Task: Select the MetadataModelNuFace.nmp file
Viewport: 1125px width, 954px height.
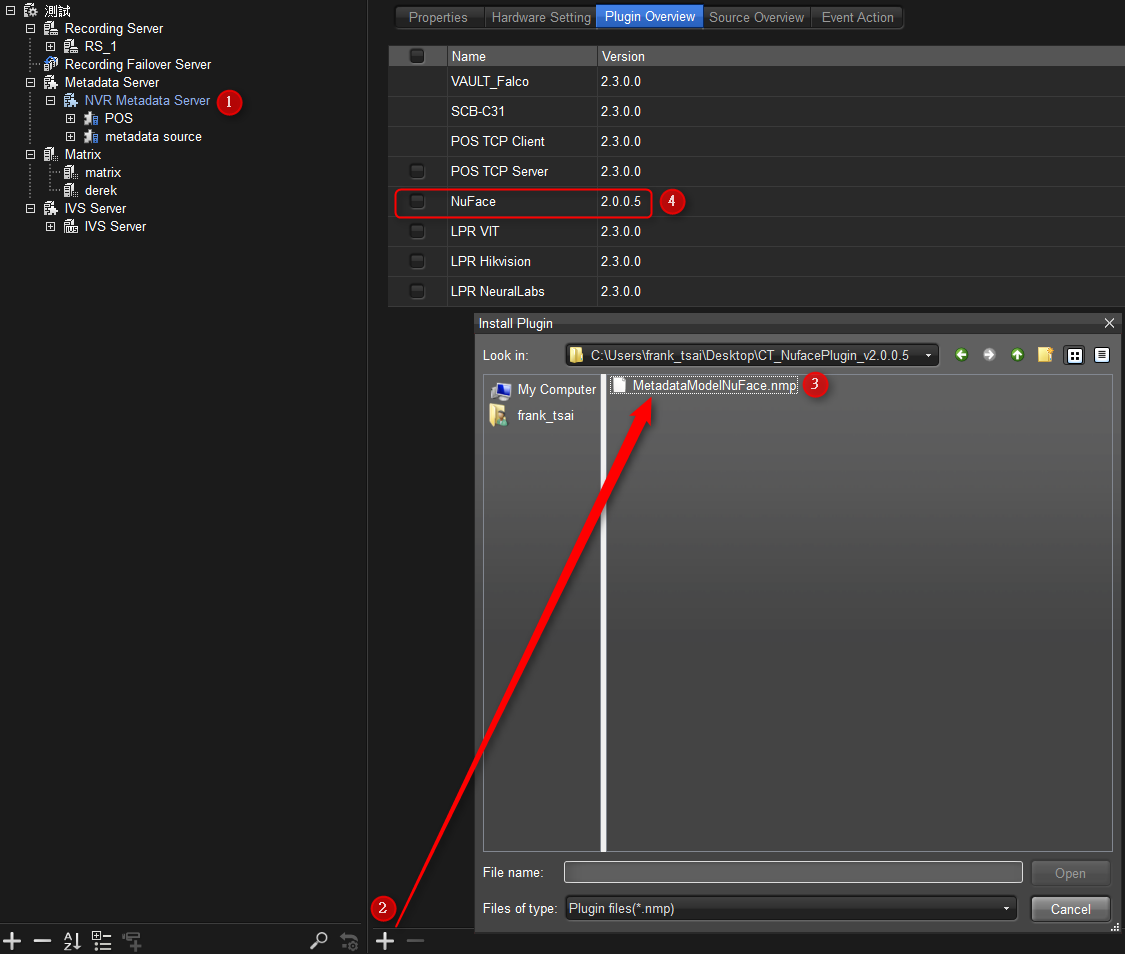Action: coord(714,385)
